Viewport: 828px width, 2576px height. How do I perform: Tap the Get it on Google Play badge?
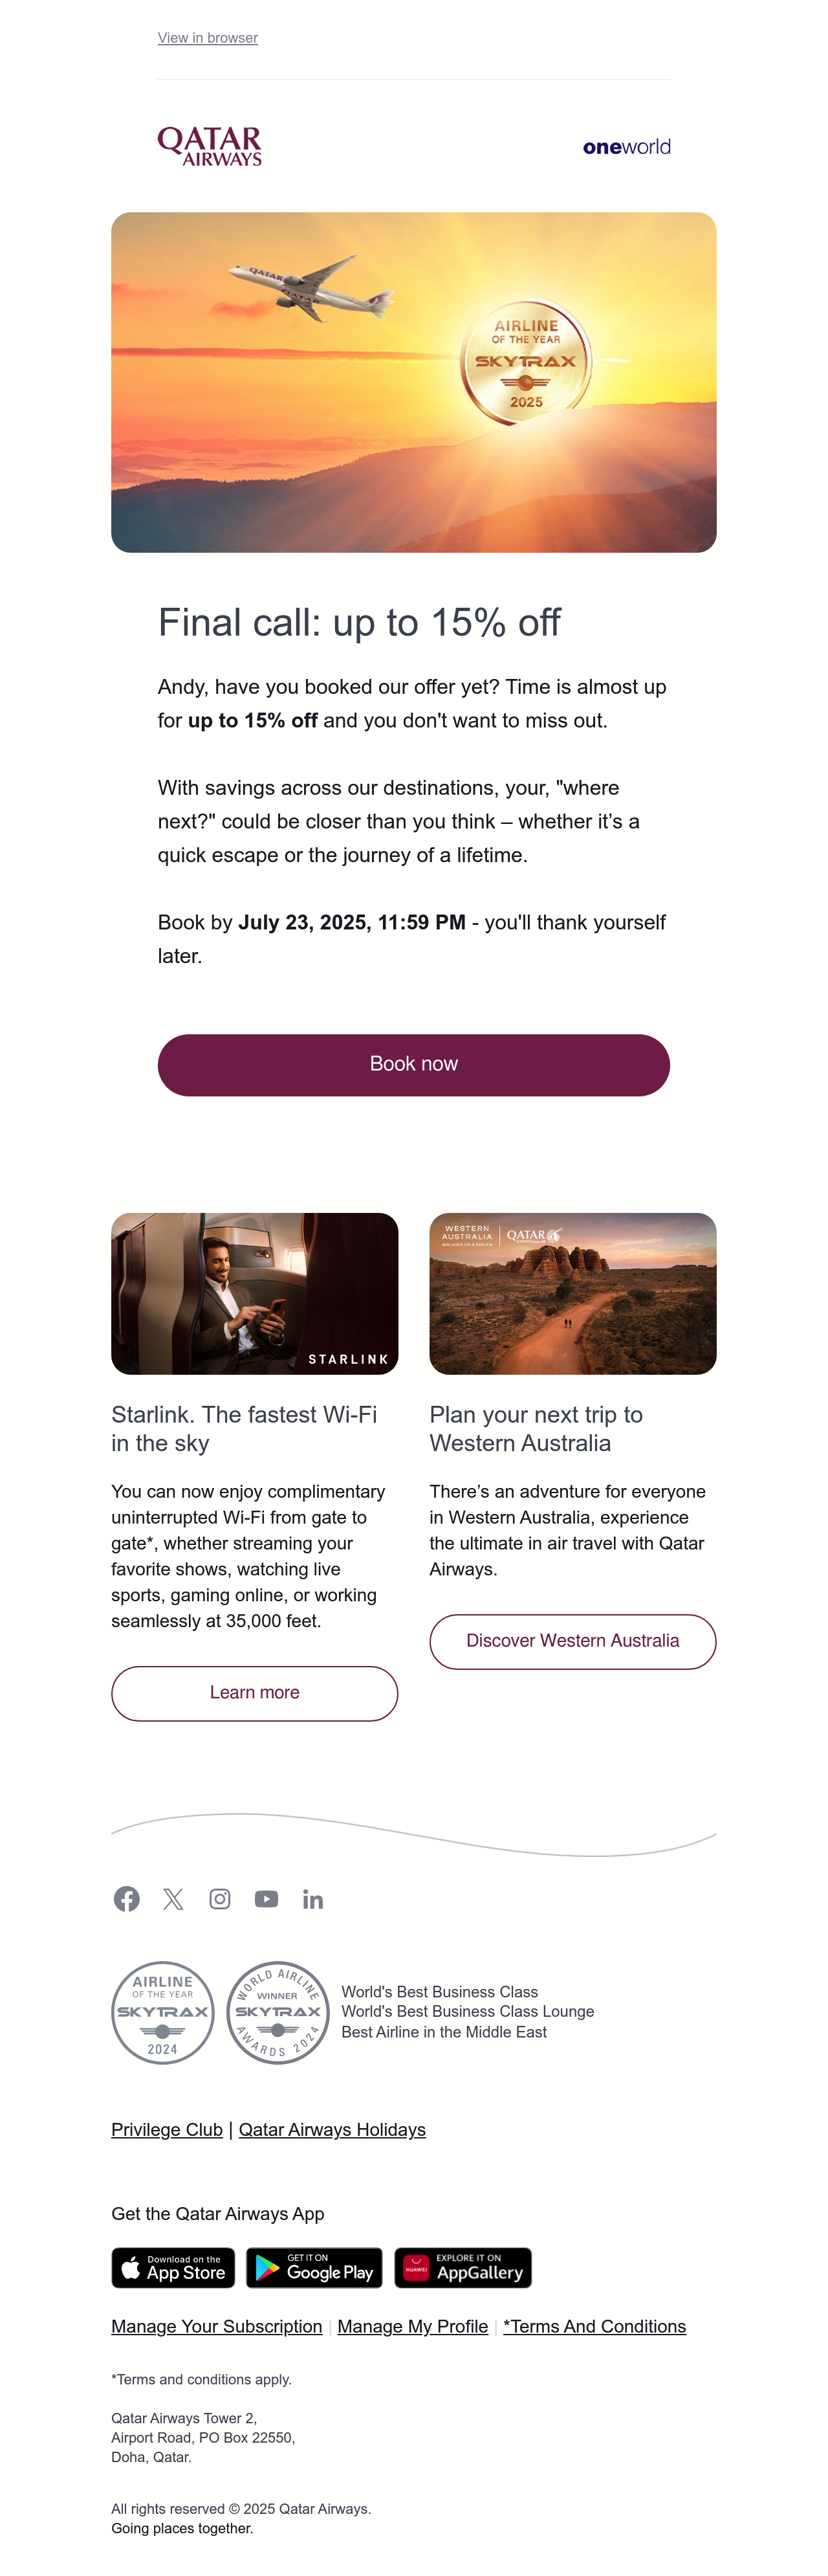tap(314, 2267)
